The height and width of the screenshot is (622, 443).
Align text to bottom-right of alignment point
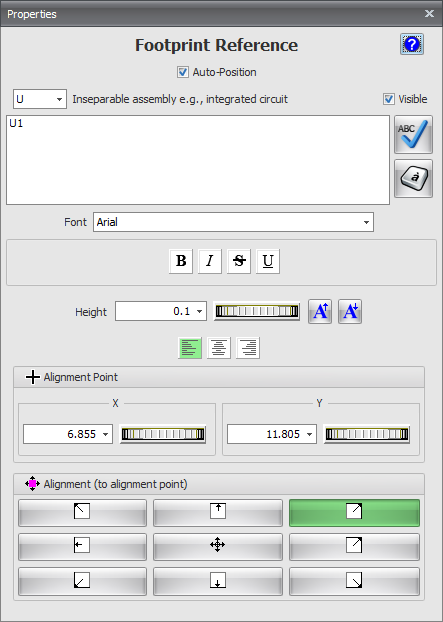click(x=354, y=581)
